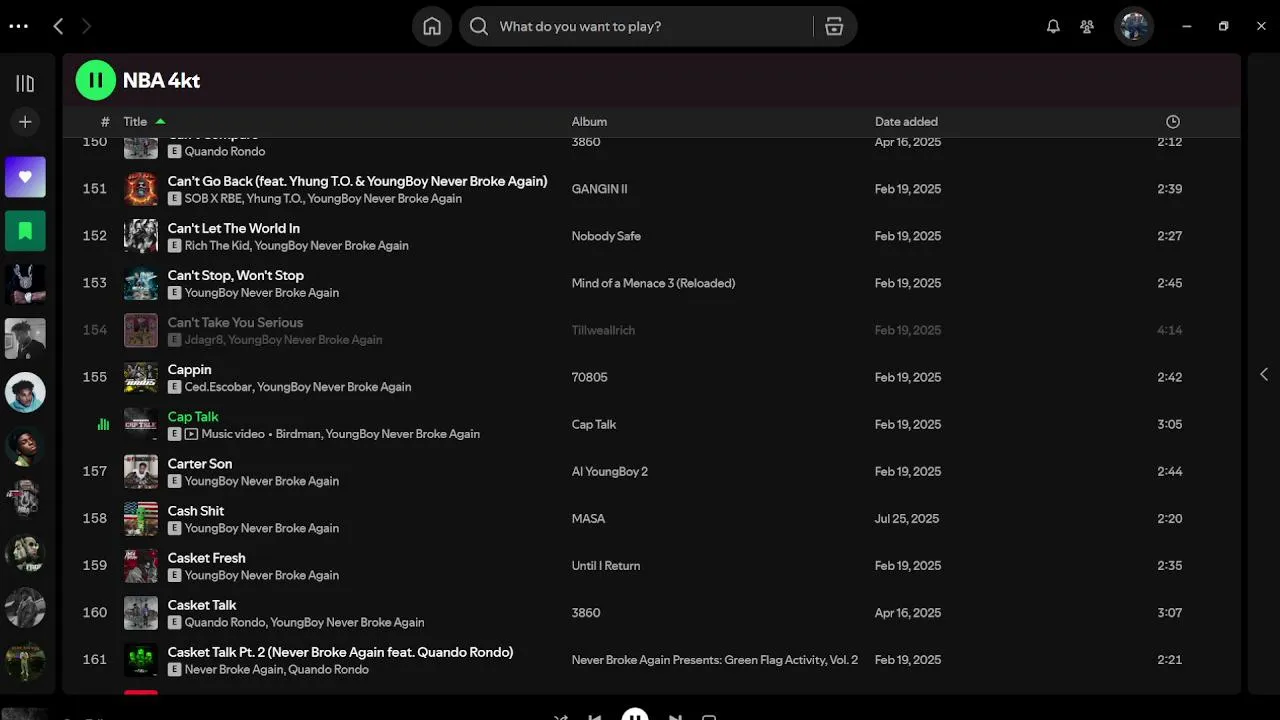Select Cash Shit track title
This screenshot has height=720, width=1280.
tap(196, 510)
